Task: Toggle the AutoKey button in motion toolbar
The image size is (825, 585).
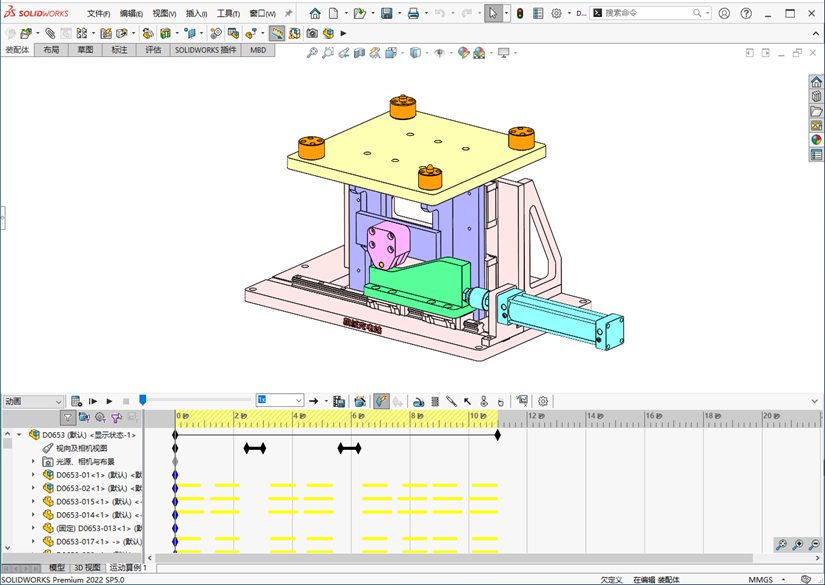Action: point(382,401)
